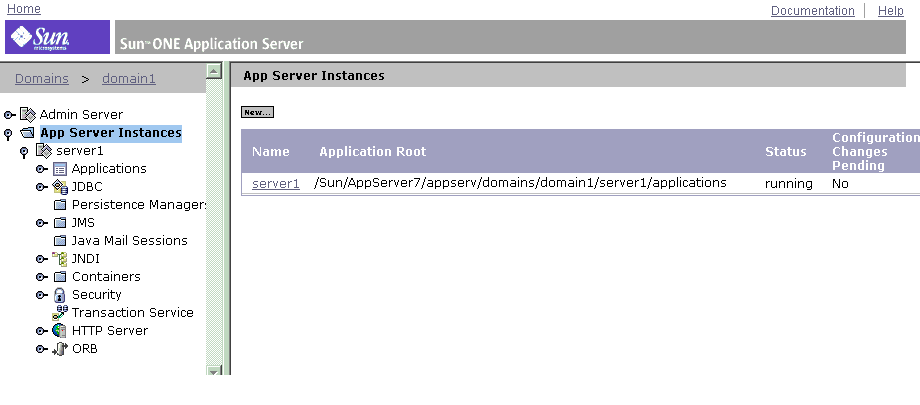Select App Server Instances tree item
Screen dimensions: 920x405
click(111, 133)
